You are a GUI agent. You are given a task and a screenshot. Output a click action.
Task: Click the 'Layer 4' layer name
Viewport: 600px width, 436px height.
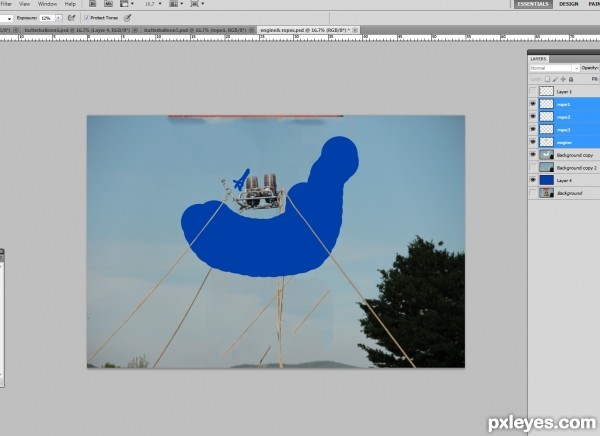(564, 181)
